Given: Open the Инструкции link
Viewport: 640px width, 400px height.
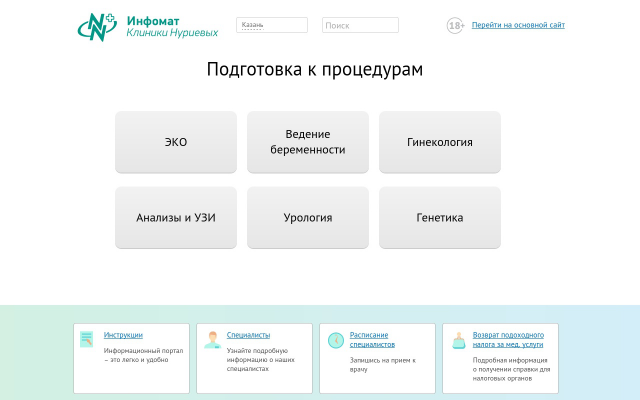Looking at the screenshot, I should pos(123,335).
